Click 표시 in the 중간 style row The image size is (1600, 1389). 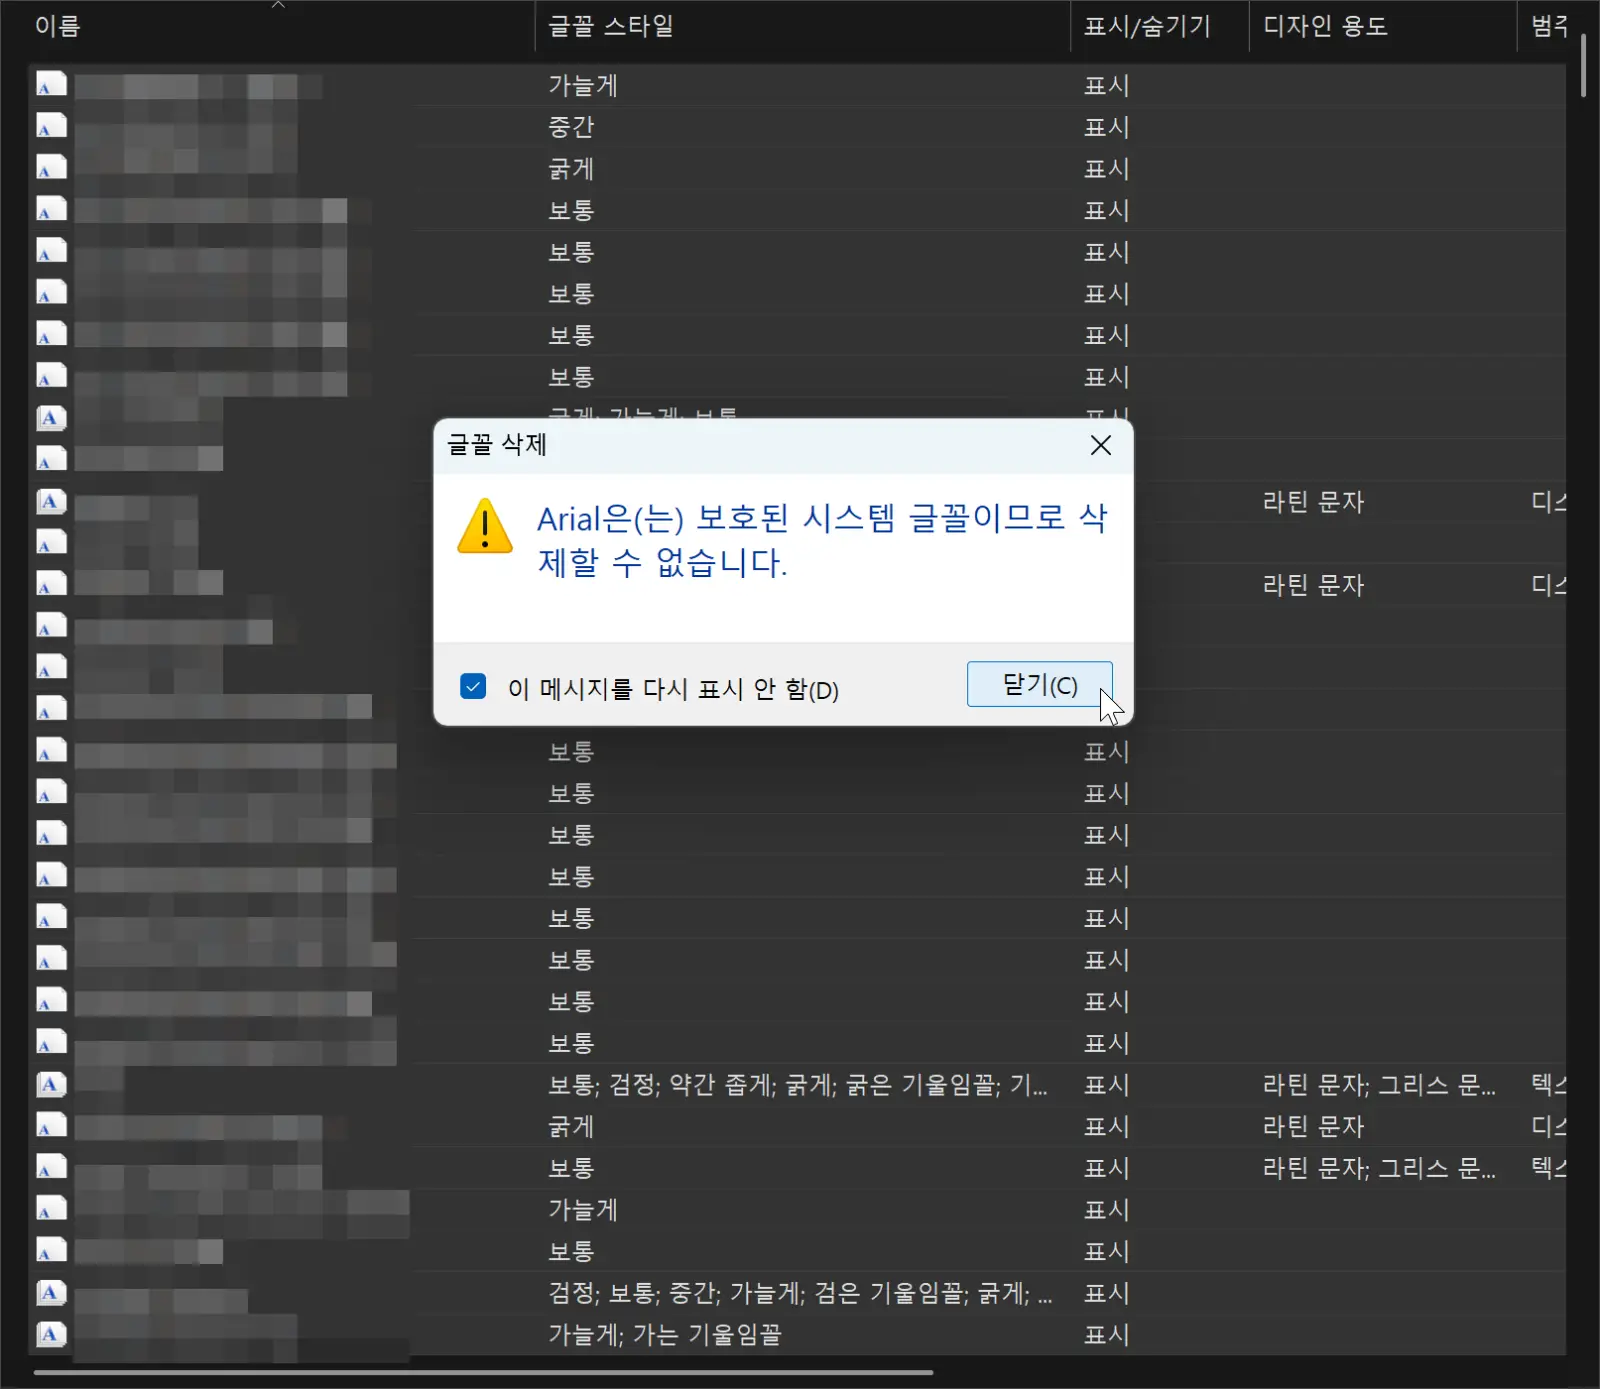(1107, 127)
